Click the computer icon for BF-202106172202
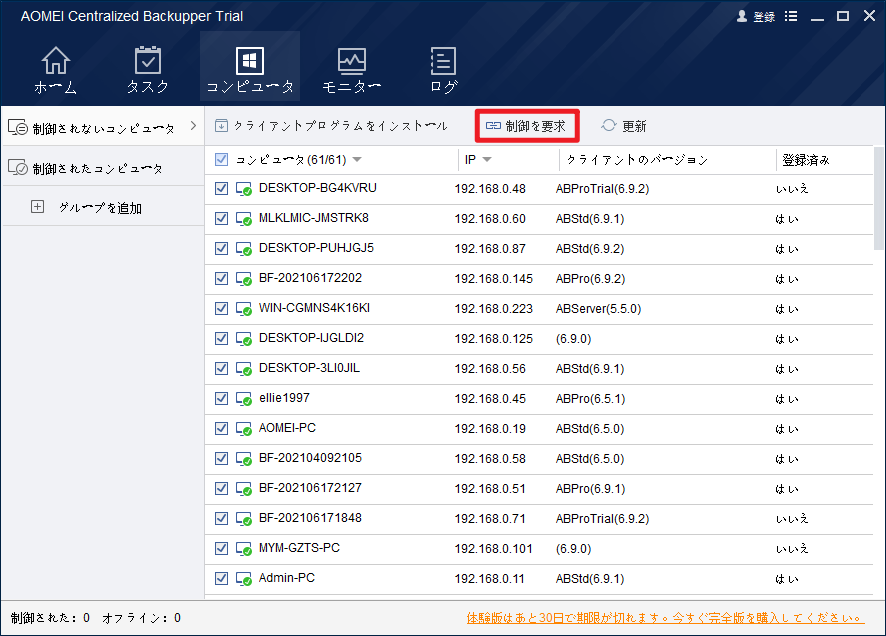This screenshot has height=636, width=886. 244,278
